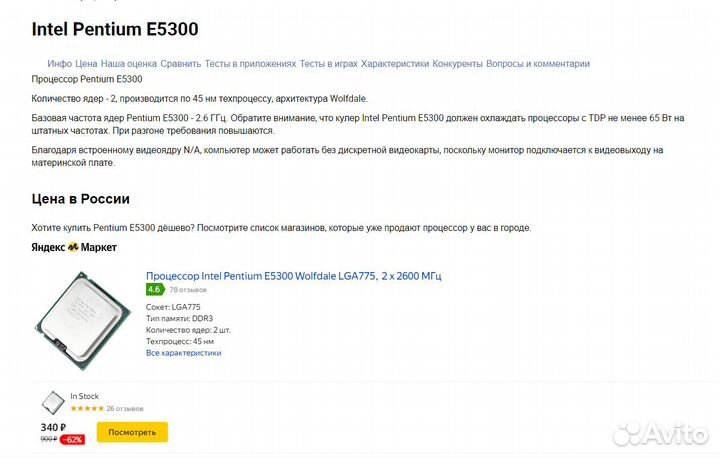Navigate to Тесты в играх

coord(328,64)
